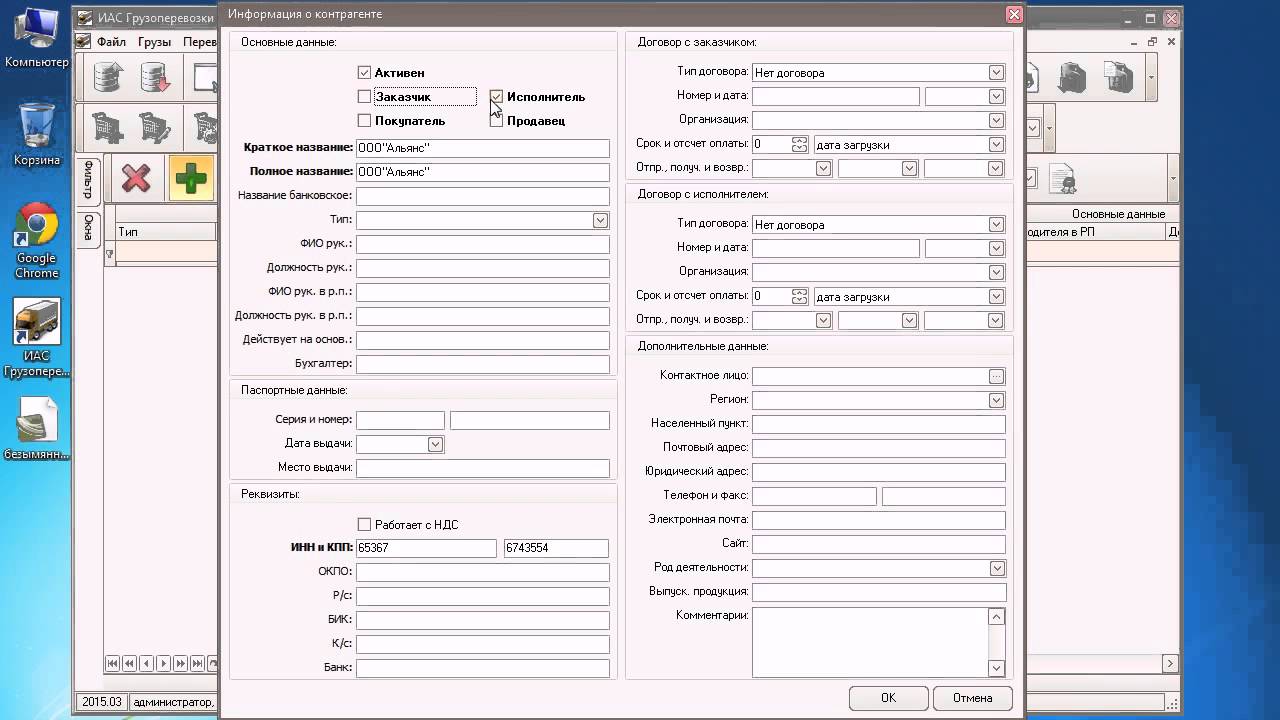Image resolution: width=1280 pixels, height=720 pixels.
Task: Check the Продавец checkbox
Action: click(496, 121)
